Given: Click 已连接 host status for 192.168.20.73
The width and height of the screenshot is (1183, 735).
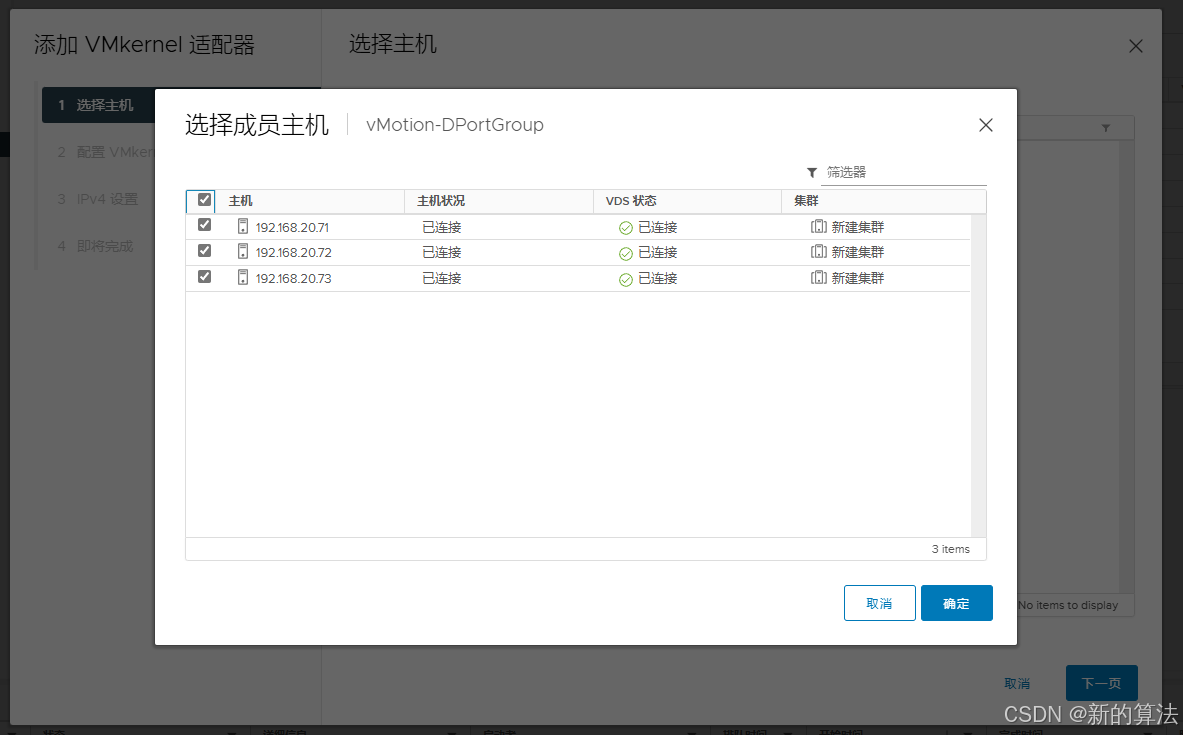Looking at the screenshot, I should pos(441,278).
